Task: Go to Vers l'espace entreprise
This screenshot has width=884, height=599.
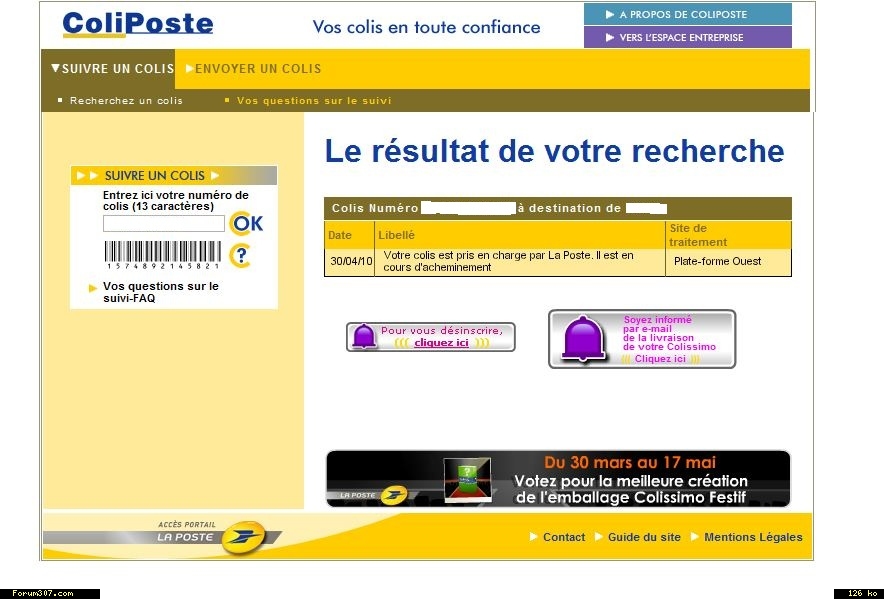Action: [687, 38]
